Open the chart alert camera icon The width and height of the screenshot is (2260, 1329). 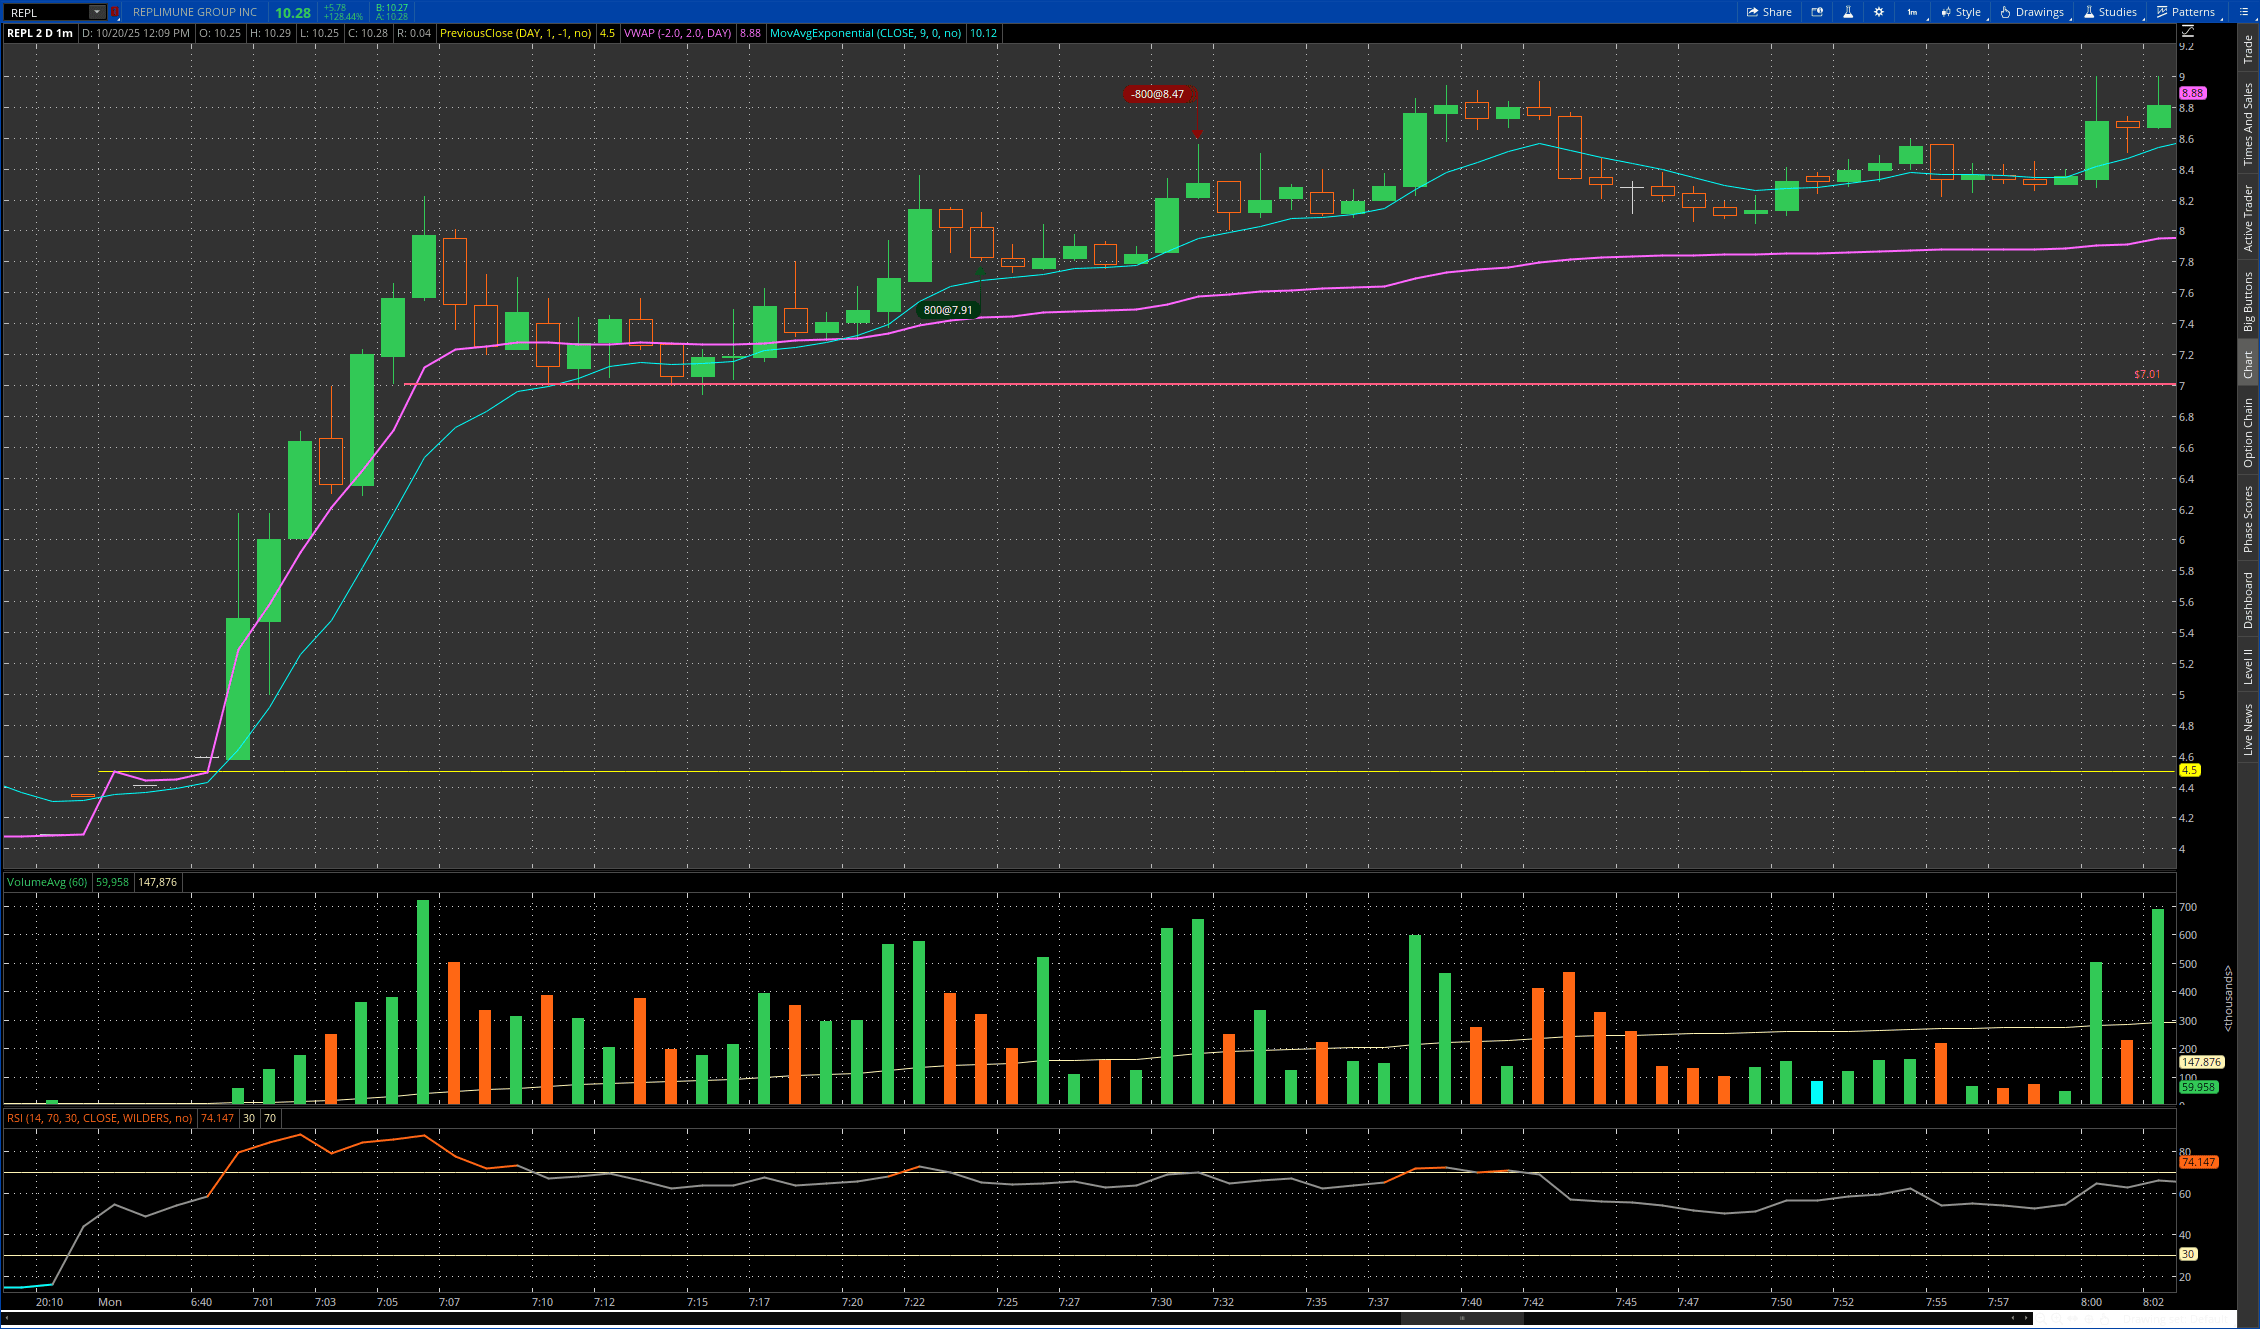[1817, 12]
